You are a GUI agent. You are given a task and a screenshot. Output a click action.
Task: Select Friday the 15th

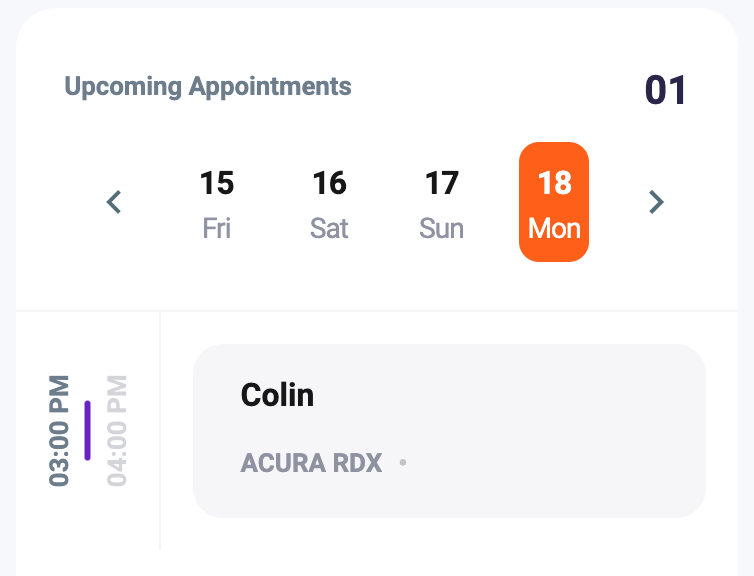coord(216,203)
